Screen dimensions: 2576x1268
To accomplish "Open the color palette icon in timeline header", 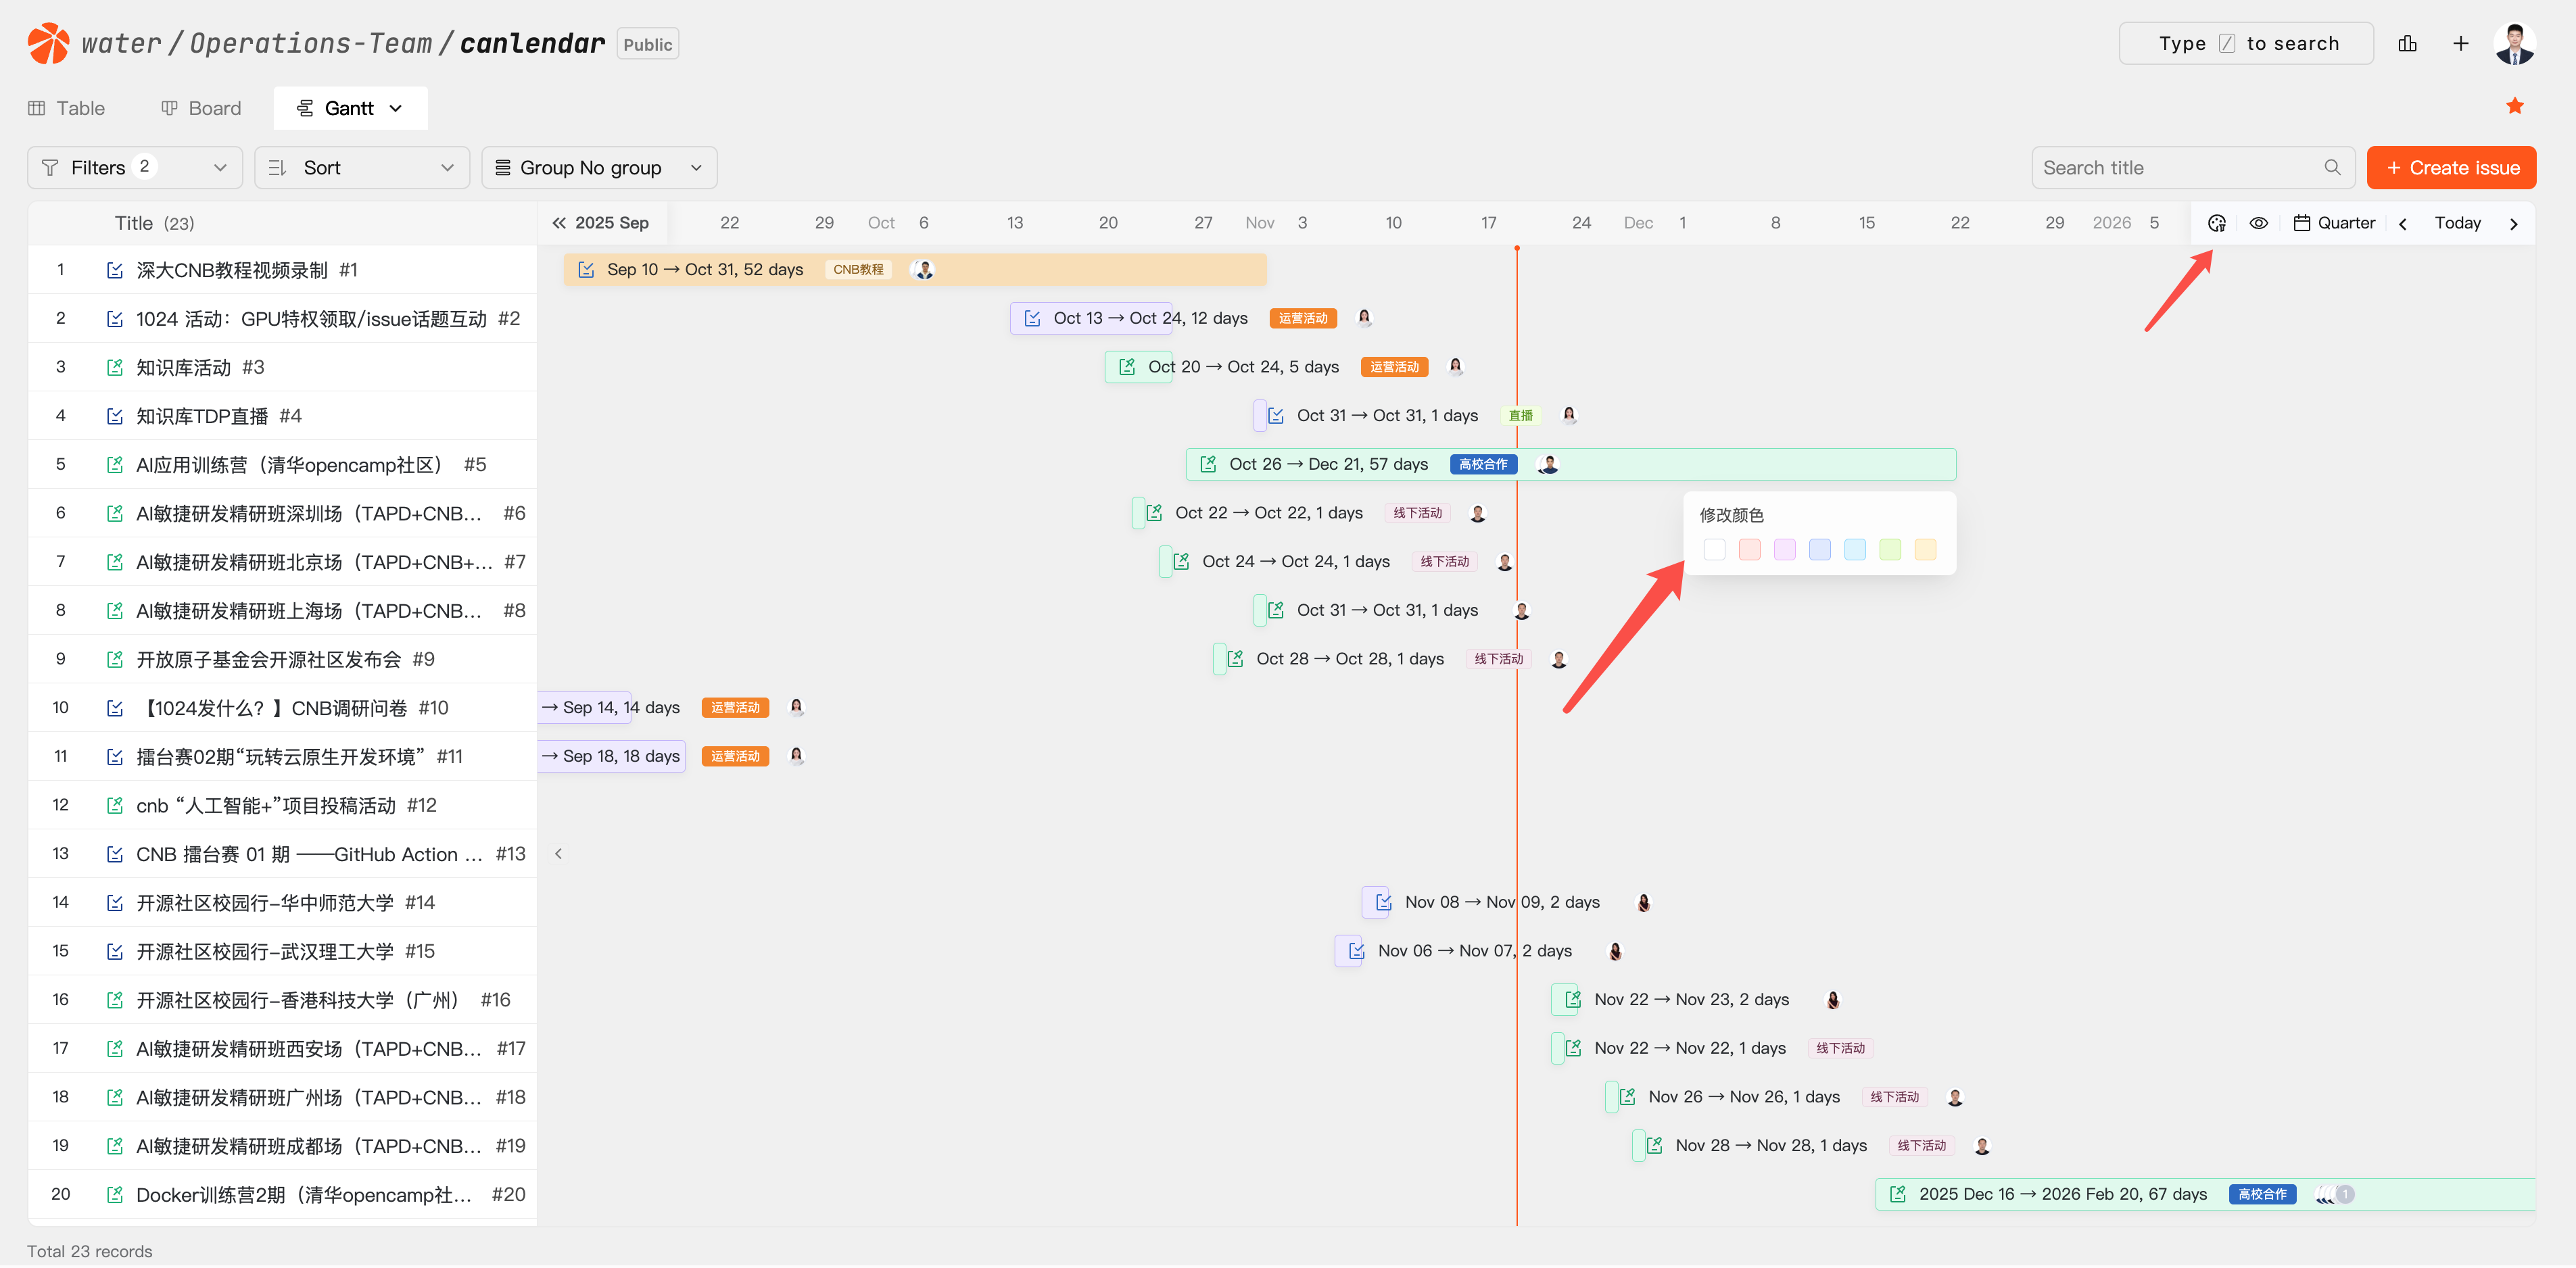I will coord(2216,223).
